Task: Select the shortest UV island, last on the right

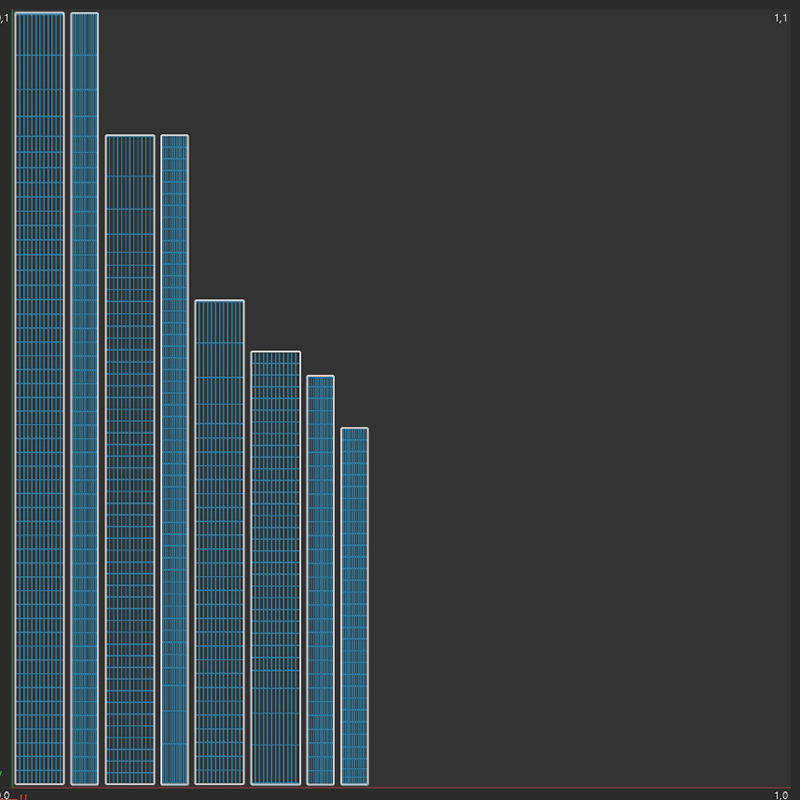Action: coord(355,606)
